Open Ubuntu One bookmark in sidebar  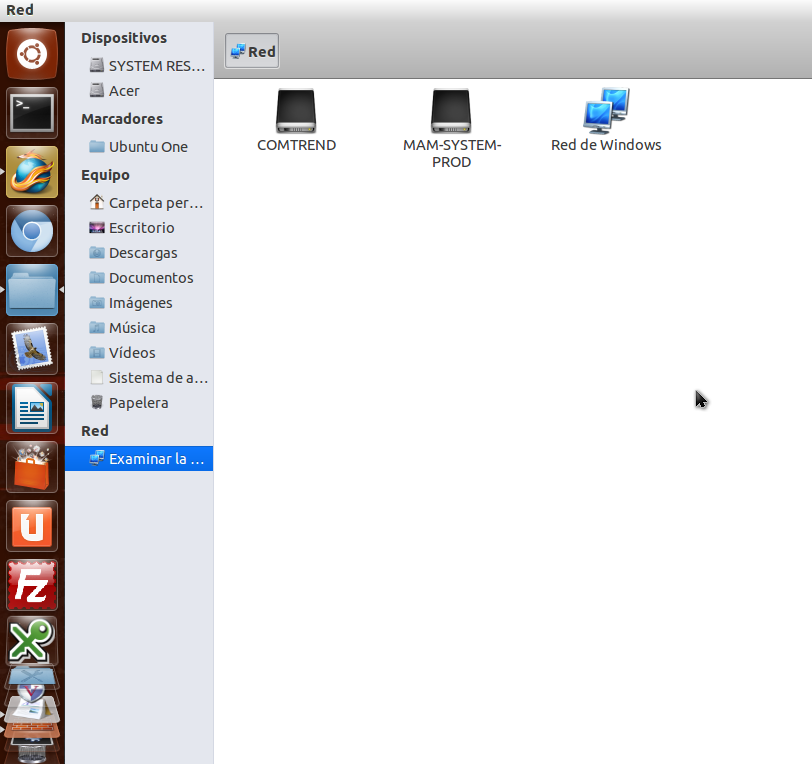[148, 147]
